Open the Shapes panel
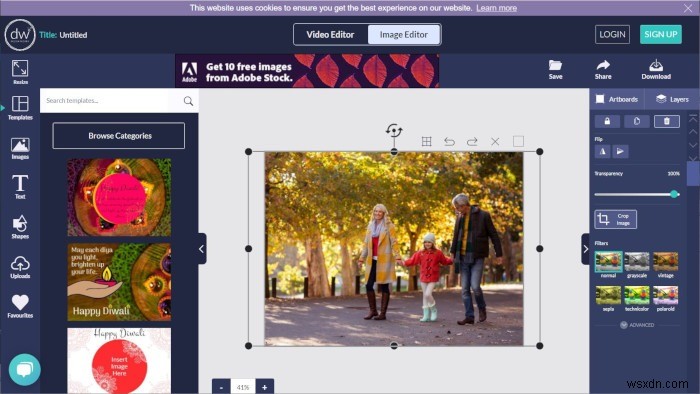700x394 pixels. [x=20, y=227]
